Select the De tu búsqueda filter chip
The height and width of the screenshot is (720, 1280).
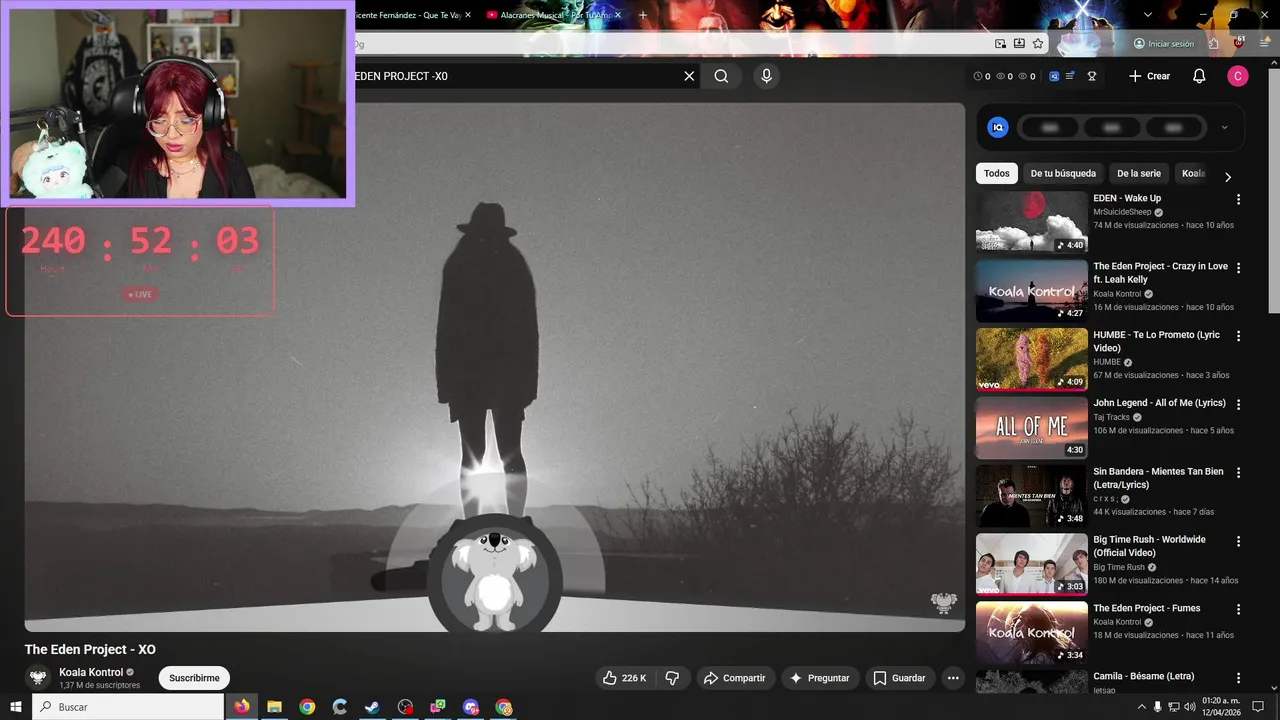tap(1063, 173)
